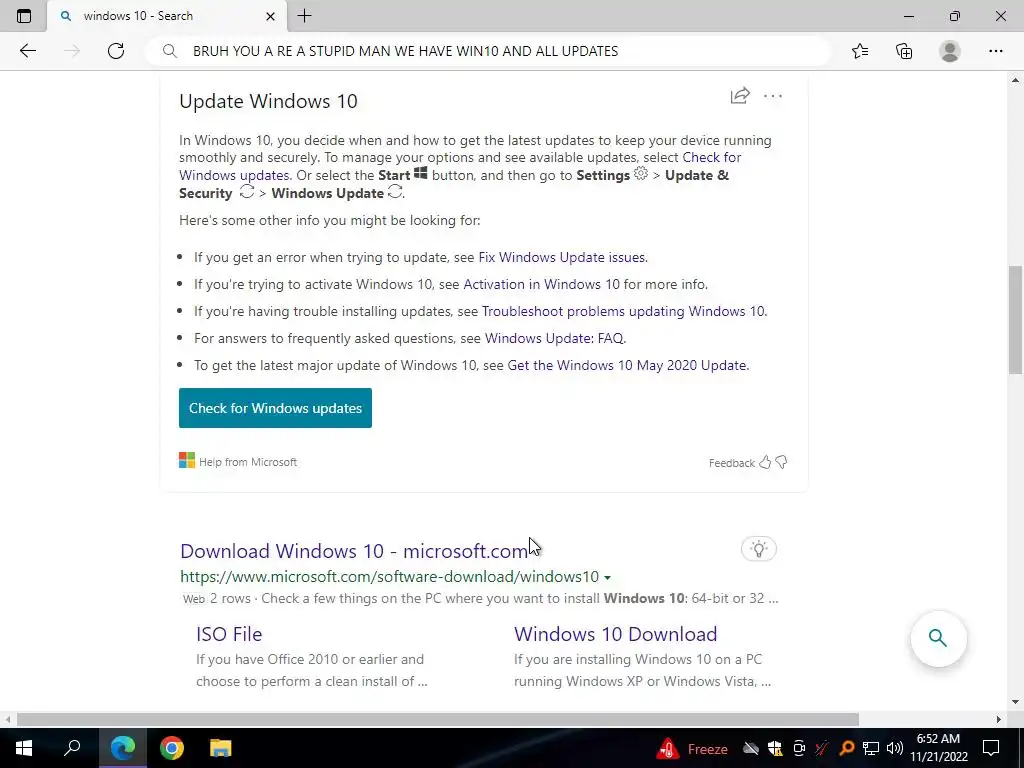Screen dimensions: 1024x768
Task: Click the 'Update Windows 10' heading
Action: [268, 101]
